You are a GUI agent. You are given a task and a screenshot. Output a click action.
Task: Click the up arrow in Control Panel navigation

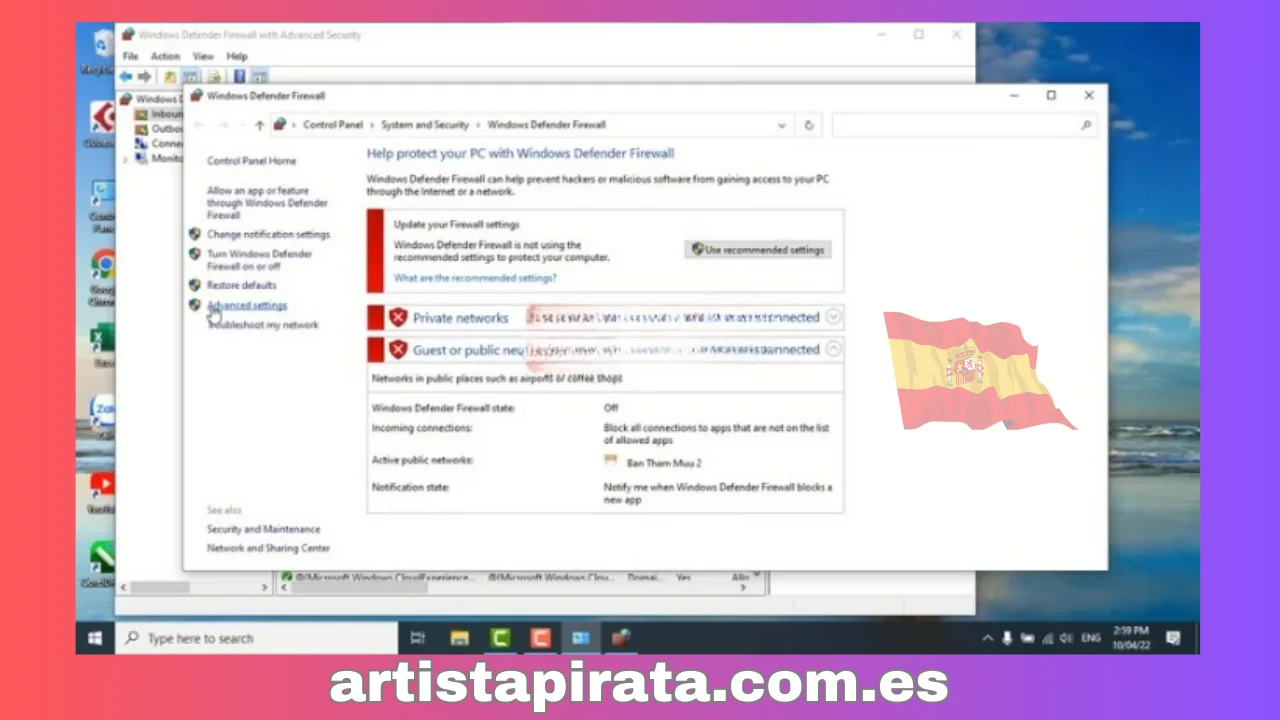coord(260,125)
